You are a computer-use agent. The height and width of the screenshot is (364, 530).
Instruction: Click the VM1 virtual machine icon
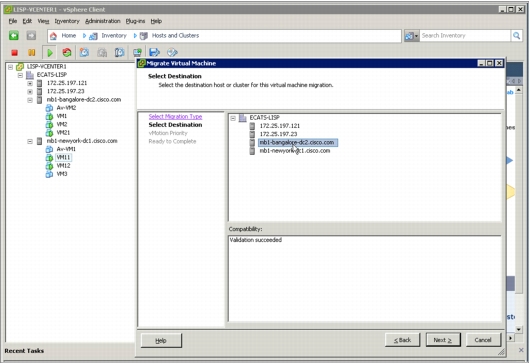click(49, 116)
